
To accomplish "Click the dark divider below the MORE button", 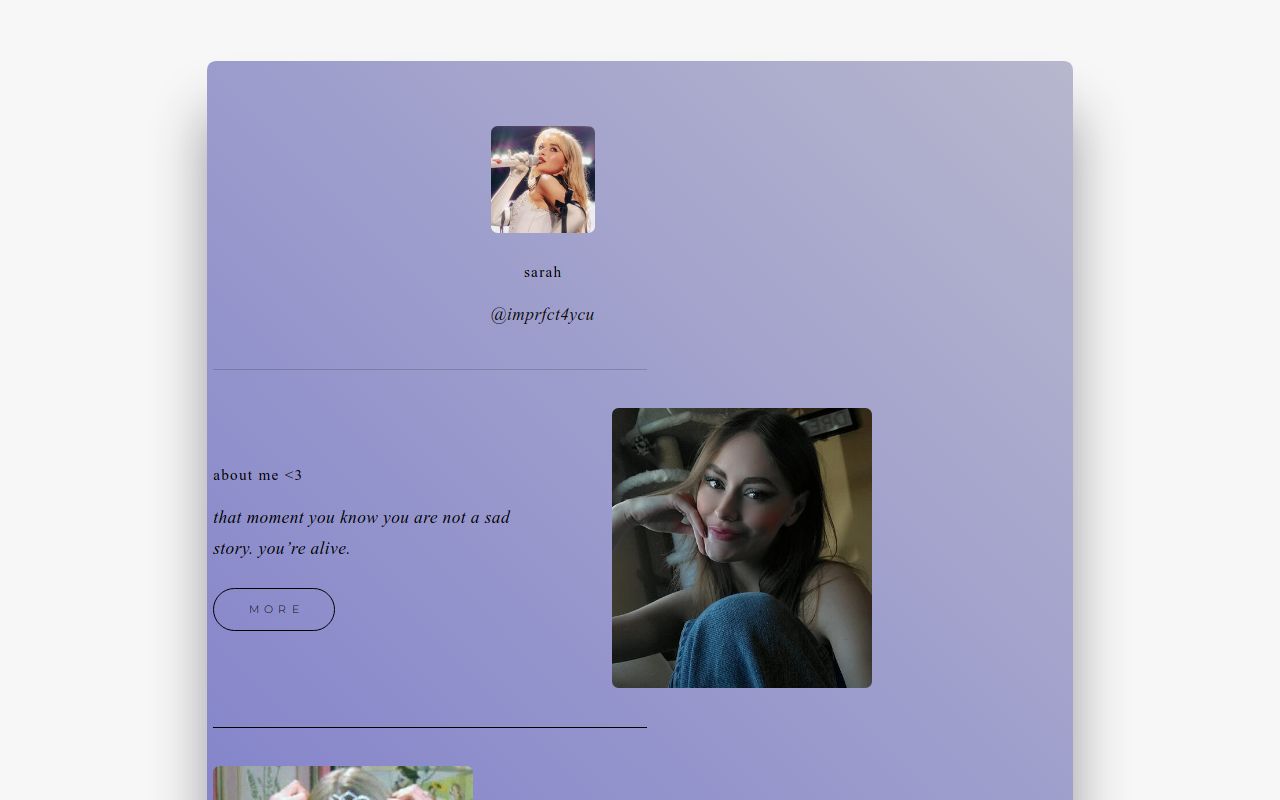I will pos(429,727).
